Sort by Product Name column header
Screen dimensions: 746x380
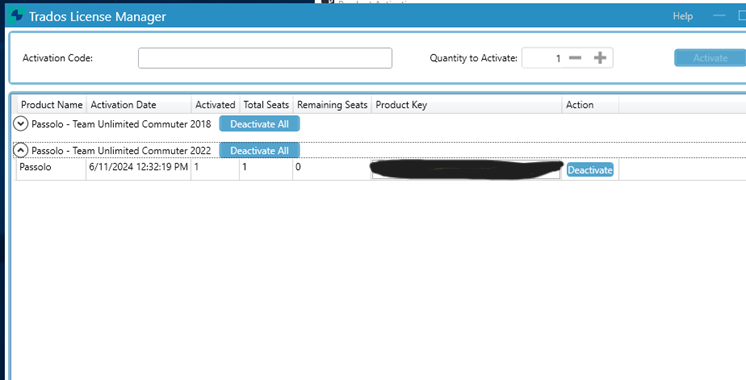click(x=52, y=105)
